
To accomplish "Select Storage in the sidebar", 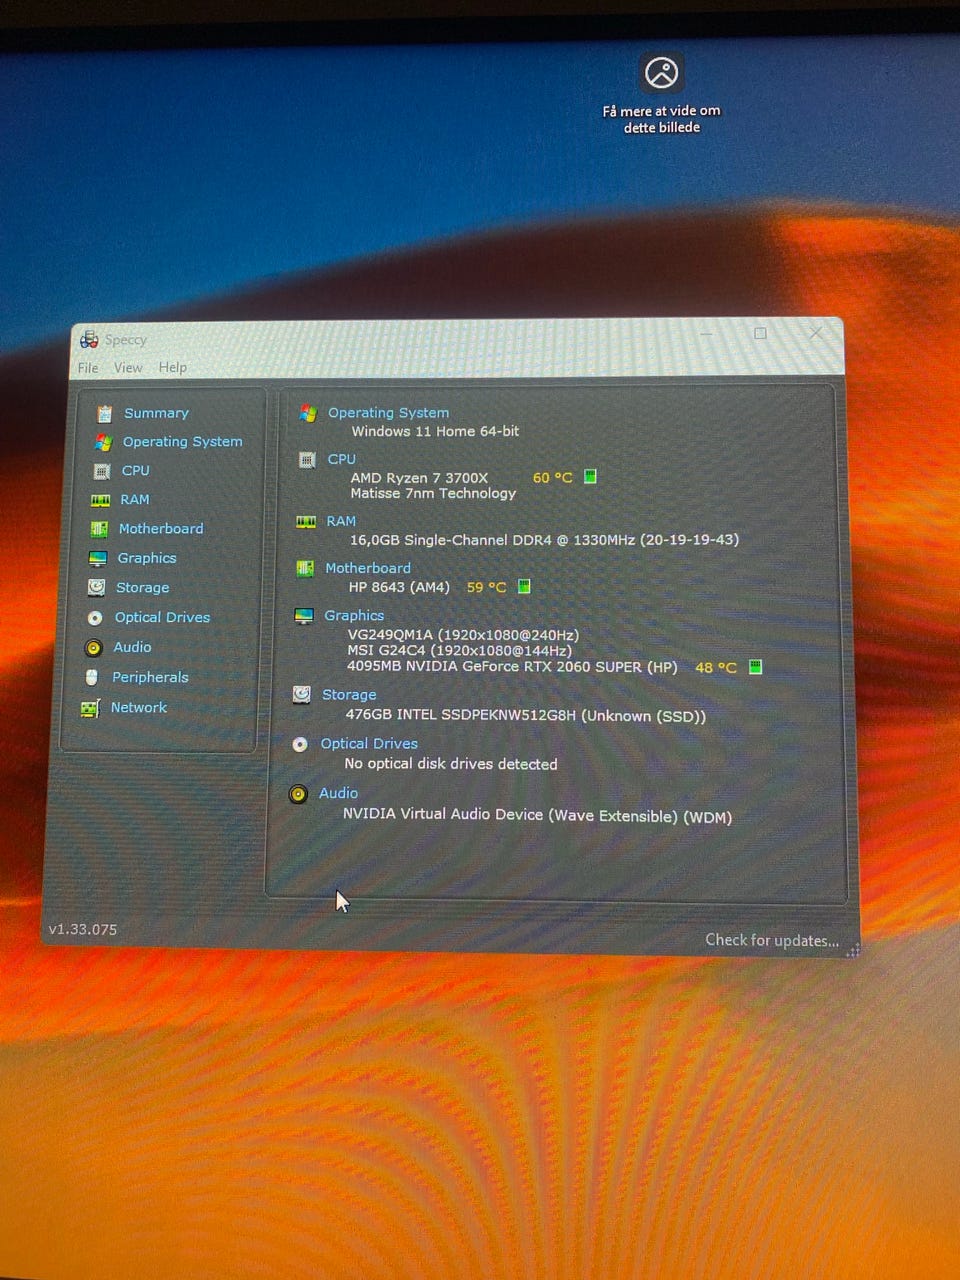I will click(142, 588).
